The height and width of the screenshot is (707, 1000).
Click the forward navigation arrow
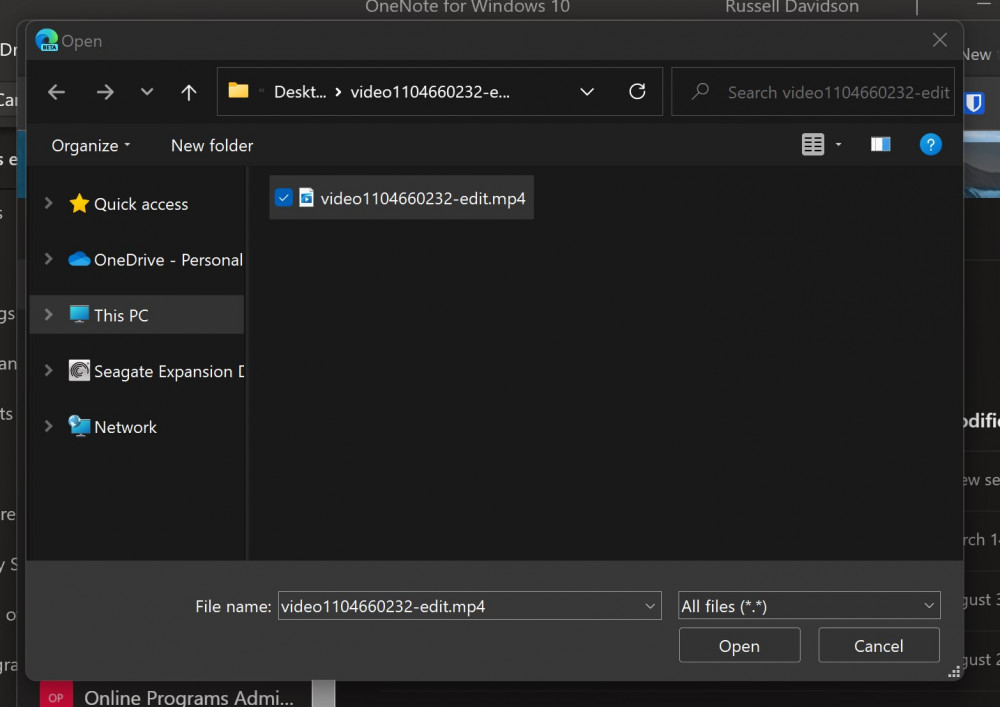pos(105,92)
